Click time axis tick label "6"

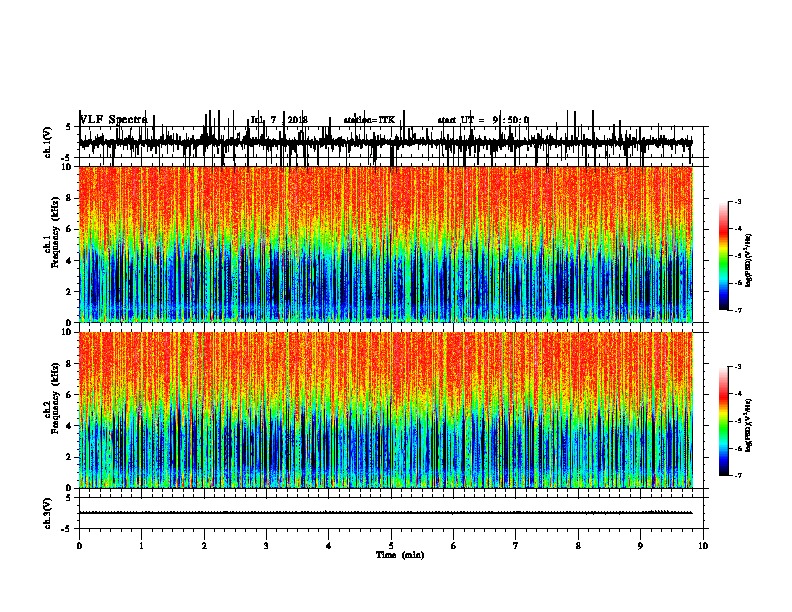pos(454,546)
